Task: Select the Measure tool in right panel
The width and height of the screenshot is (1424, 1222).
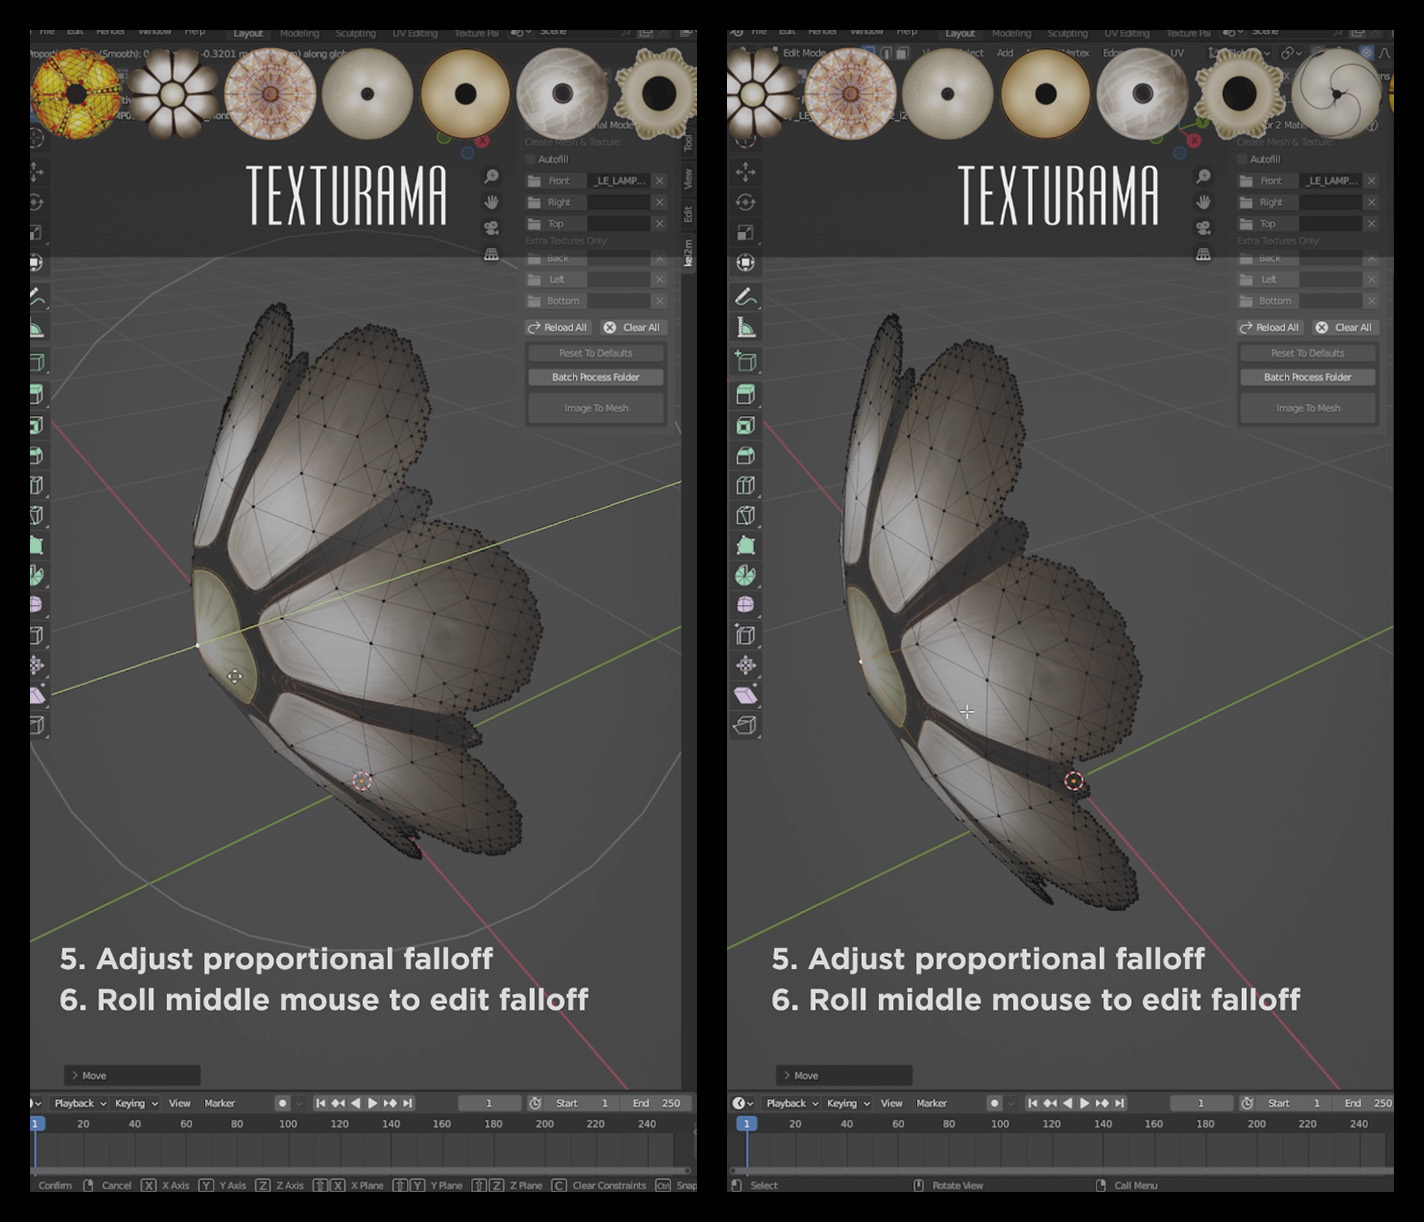Action: (x=745, y=327)
